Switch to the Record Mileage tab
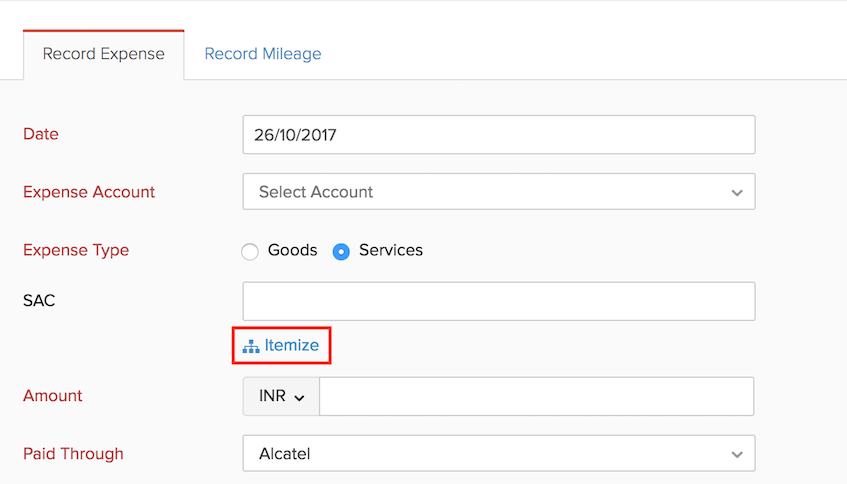Screen dimensions: 847x484 pos(263,54)
